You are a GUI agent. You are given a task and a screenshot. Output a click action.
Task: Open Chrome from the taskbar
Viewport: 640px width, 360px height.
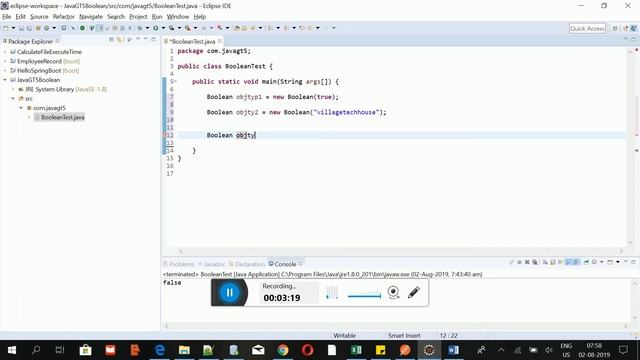[x=282, y=350]
